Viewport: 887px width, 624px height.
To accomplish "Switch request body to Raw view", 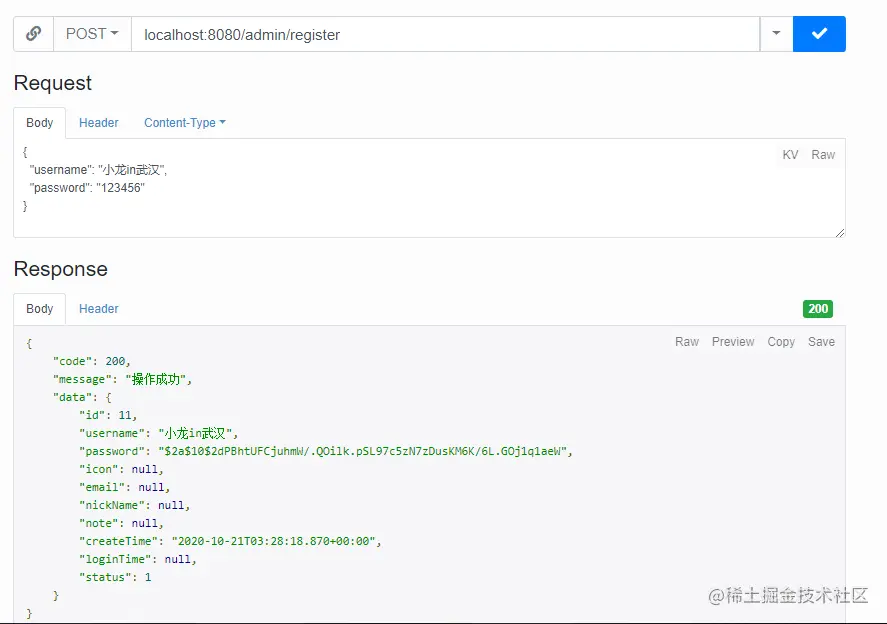I will (x=823, y=155).
